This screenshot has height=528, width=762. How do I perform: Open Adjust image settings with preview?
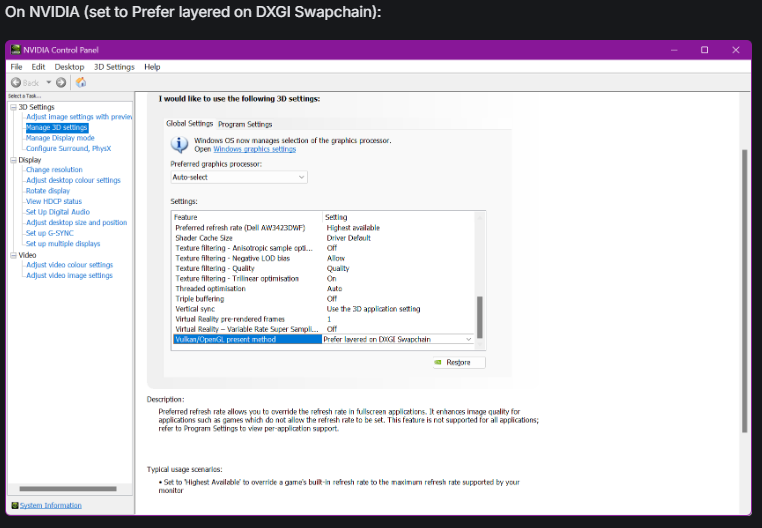79,117
